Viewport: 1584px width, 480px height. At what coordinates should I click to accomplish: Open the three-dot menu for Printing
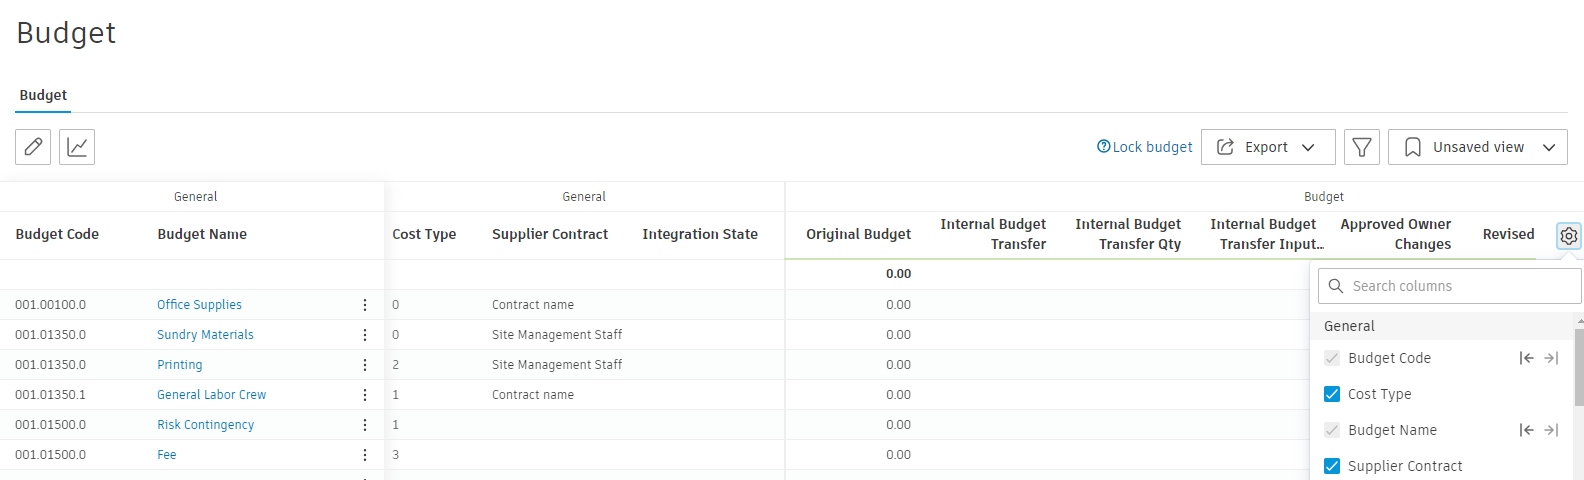tap(365, 365)
